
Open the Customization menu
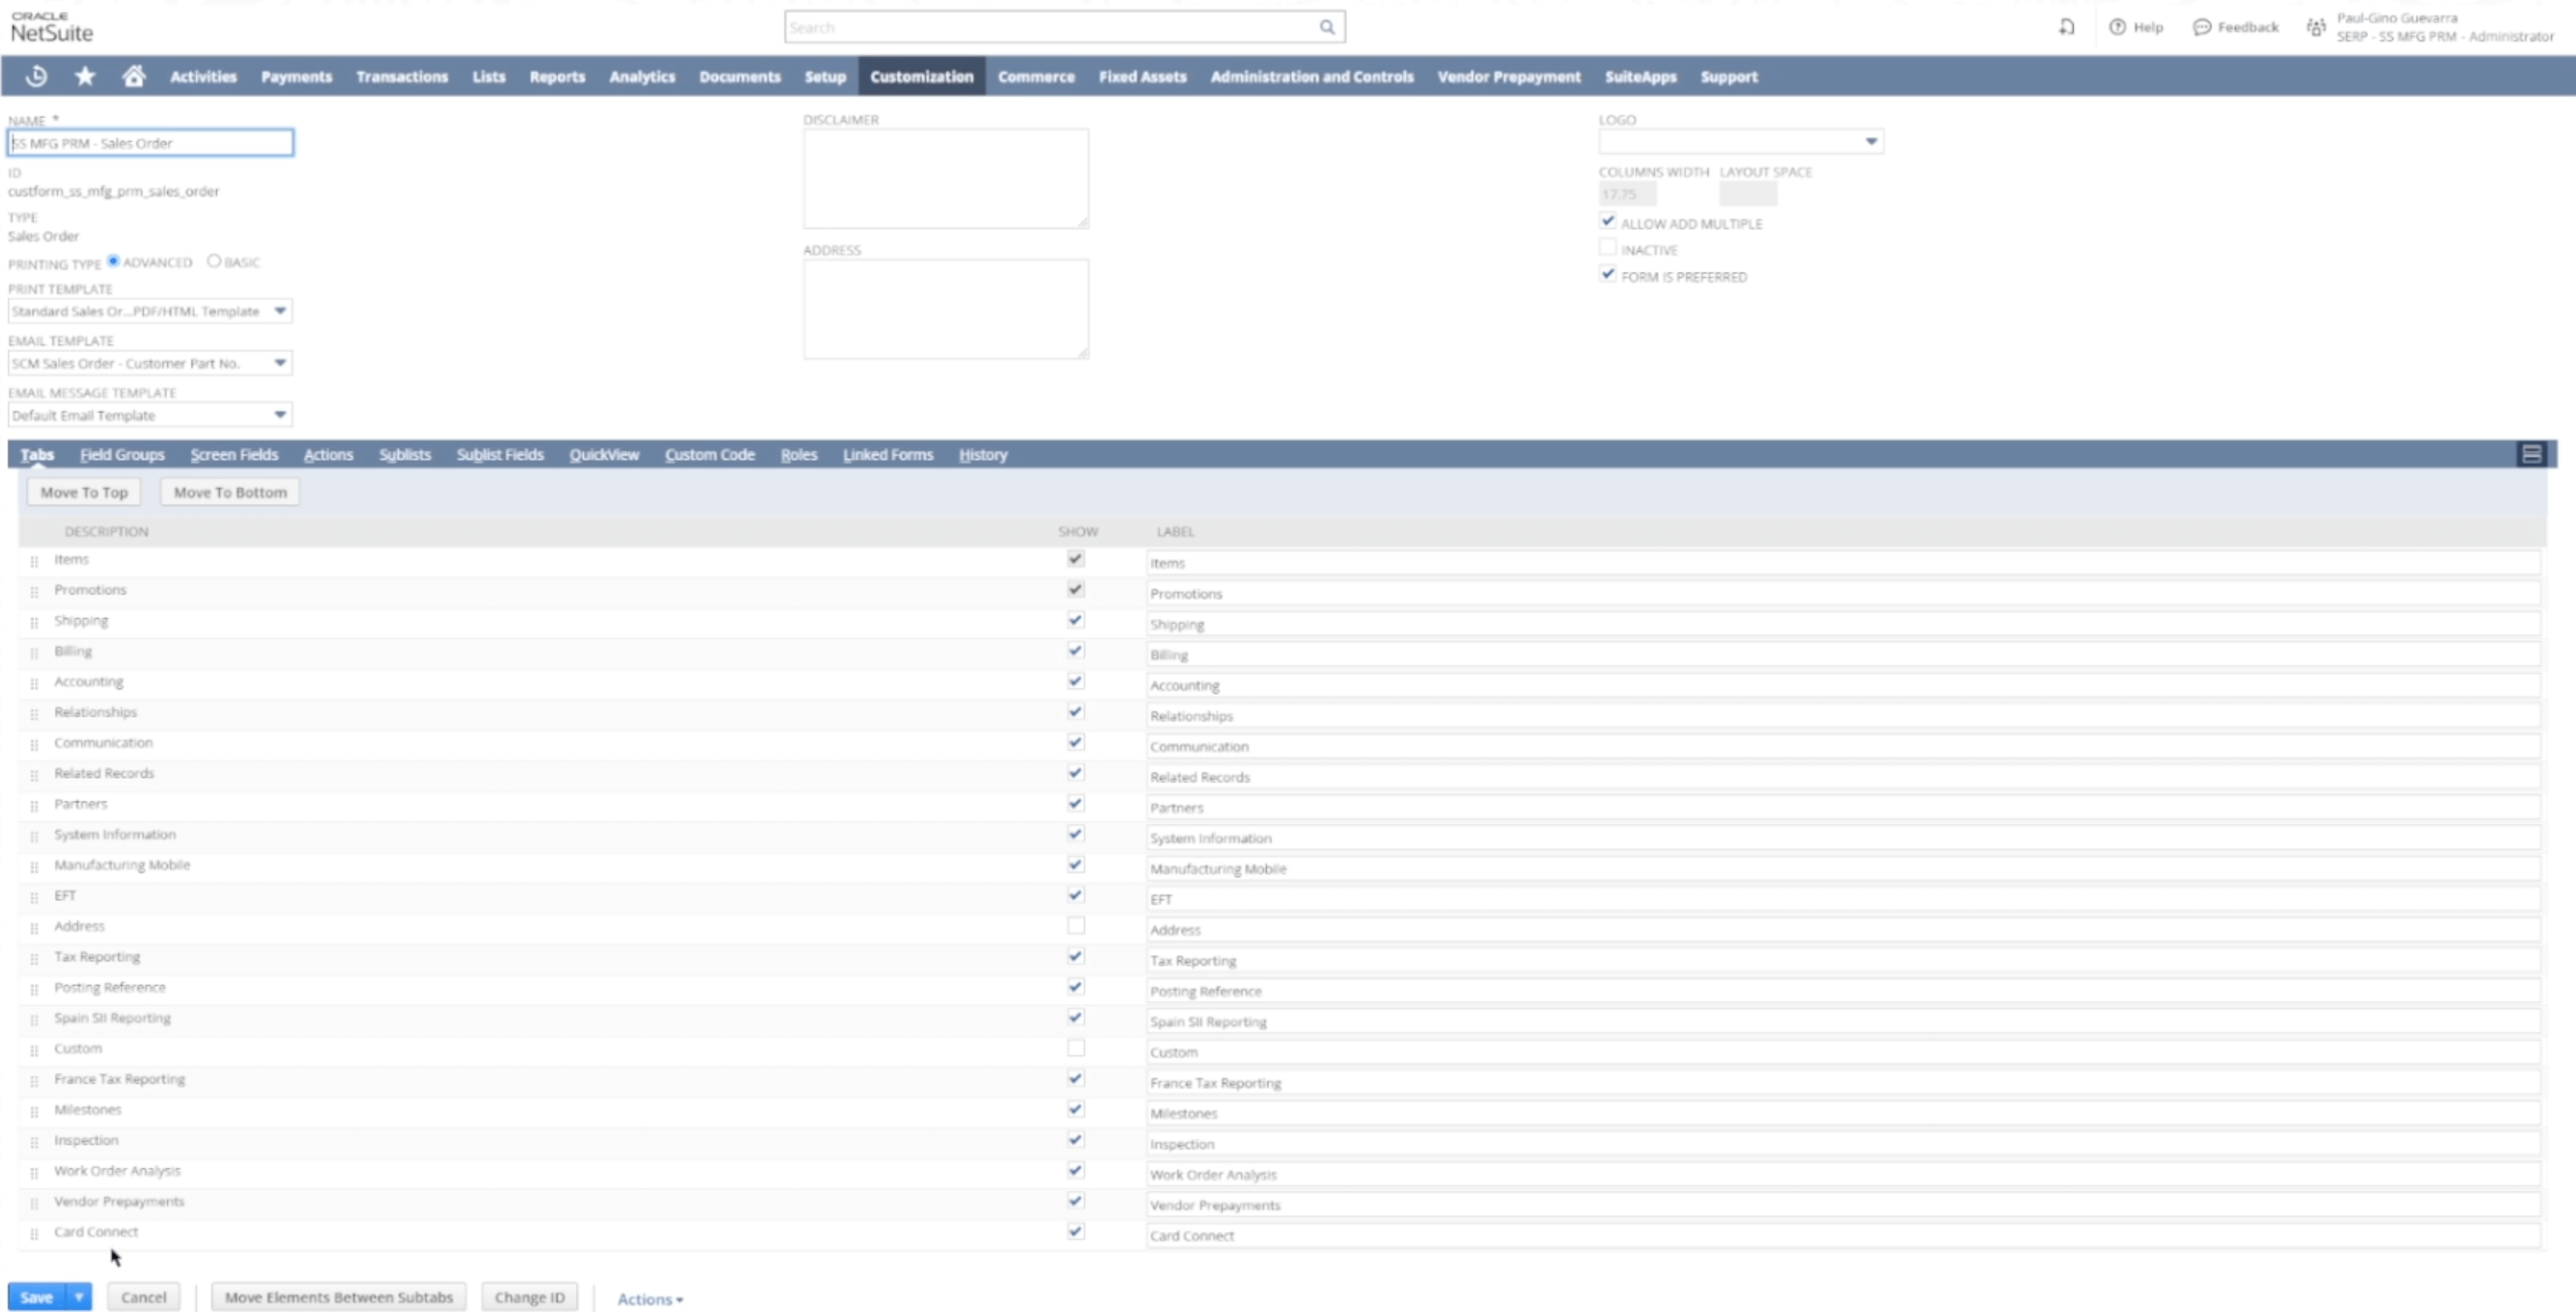(x=920, y=76)
